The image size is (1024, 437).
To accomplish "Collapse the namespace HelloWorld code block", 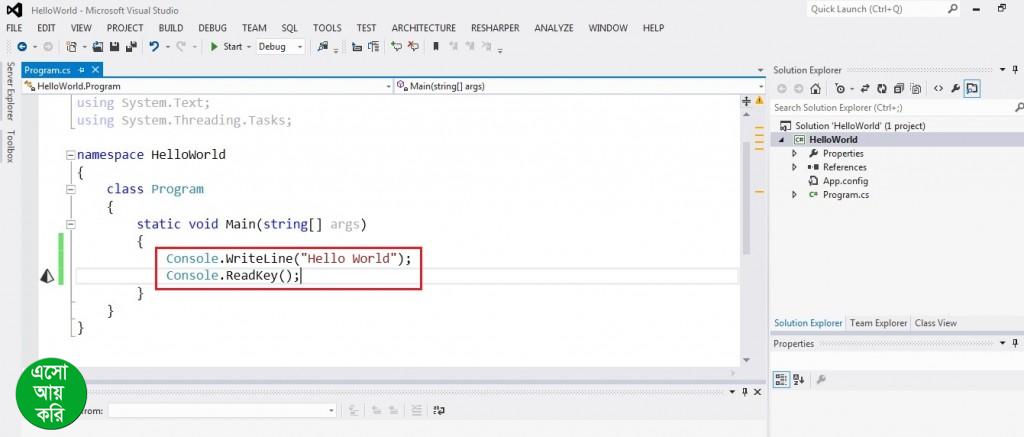I will tap(69, 155).
